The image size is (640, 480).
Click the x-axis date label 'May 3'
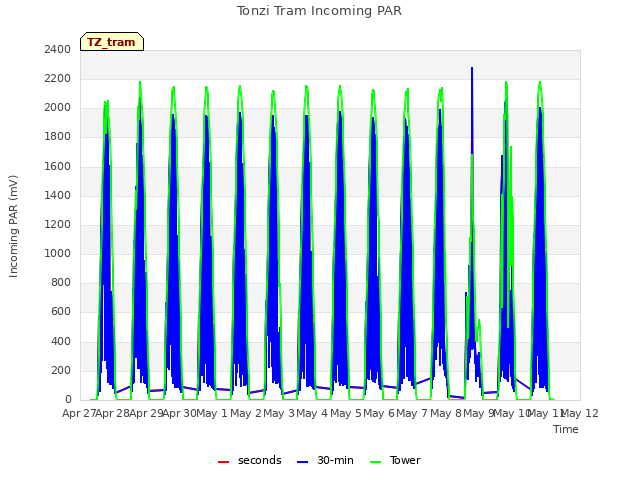click(x=279, y=413)
